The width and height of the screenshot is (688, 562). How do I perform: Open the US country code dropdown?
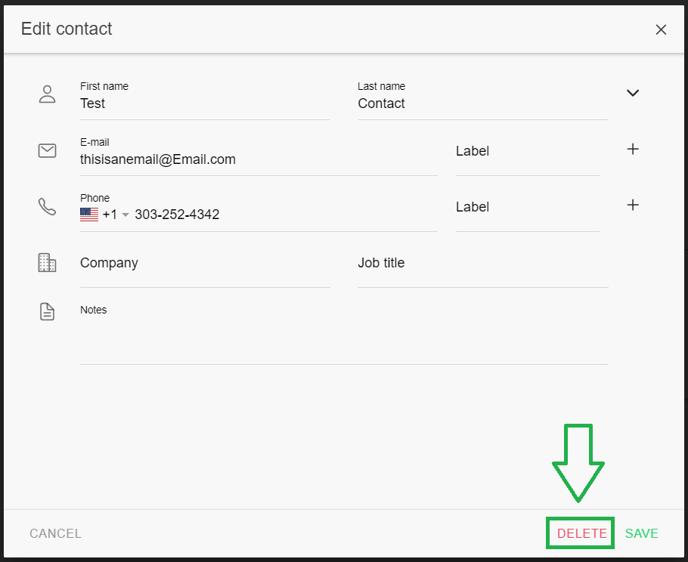[x=105, y=215]
